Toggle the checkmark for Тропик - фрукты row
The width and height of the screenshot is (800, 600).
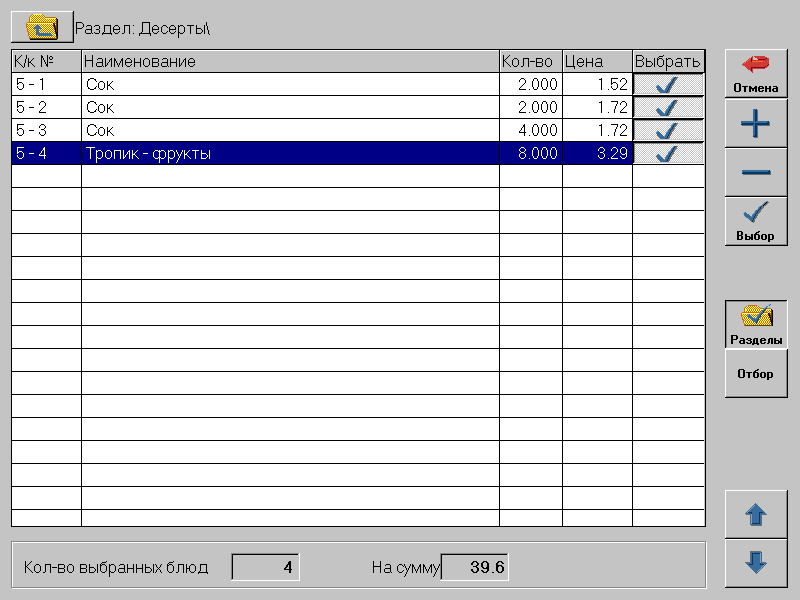[x=668, y=153]
